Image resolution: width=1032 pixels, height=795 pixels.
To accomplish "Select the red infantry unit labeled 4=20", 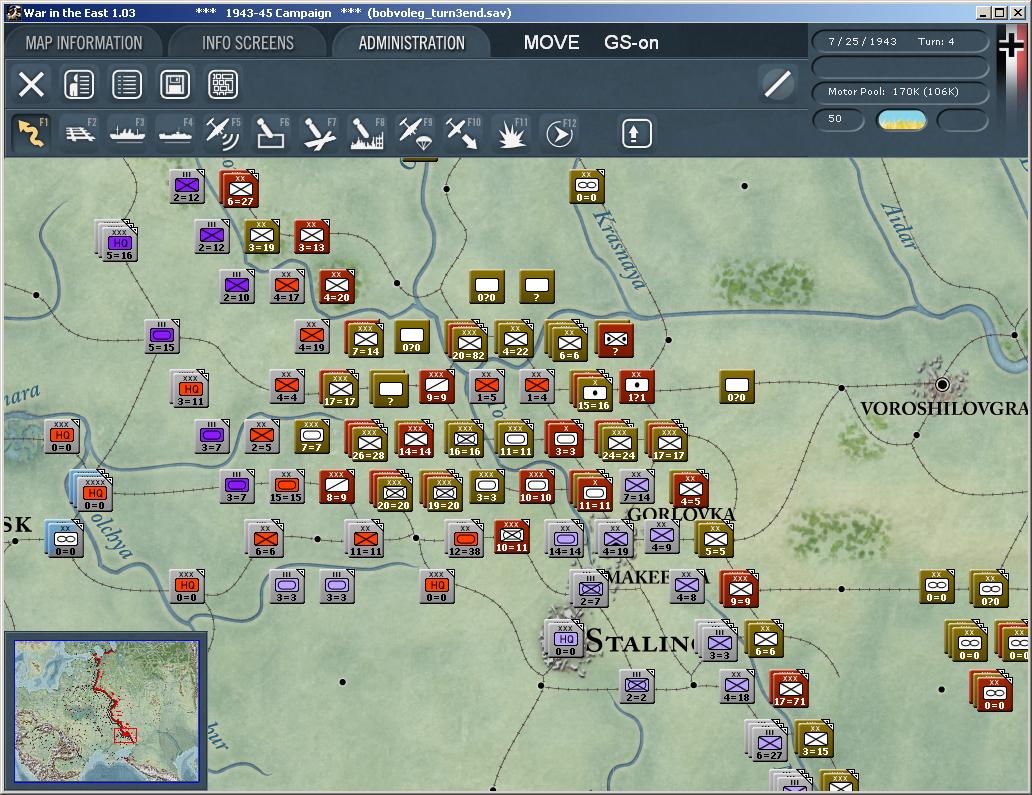I will click(x=336, y=287).
